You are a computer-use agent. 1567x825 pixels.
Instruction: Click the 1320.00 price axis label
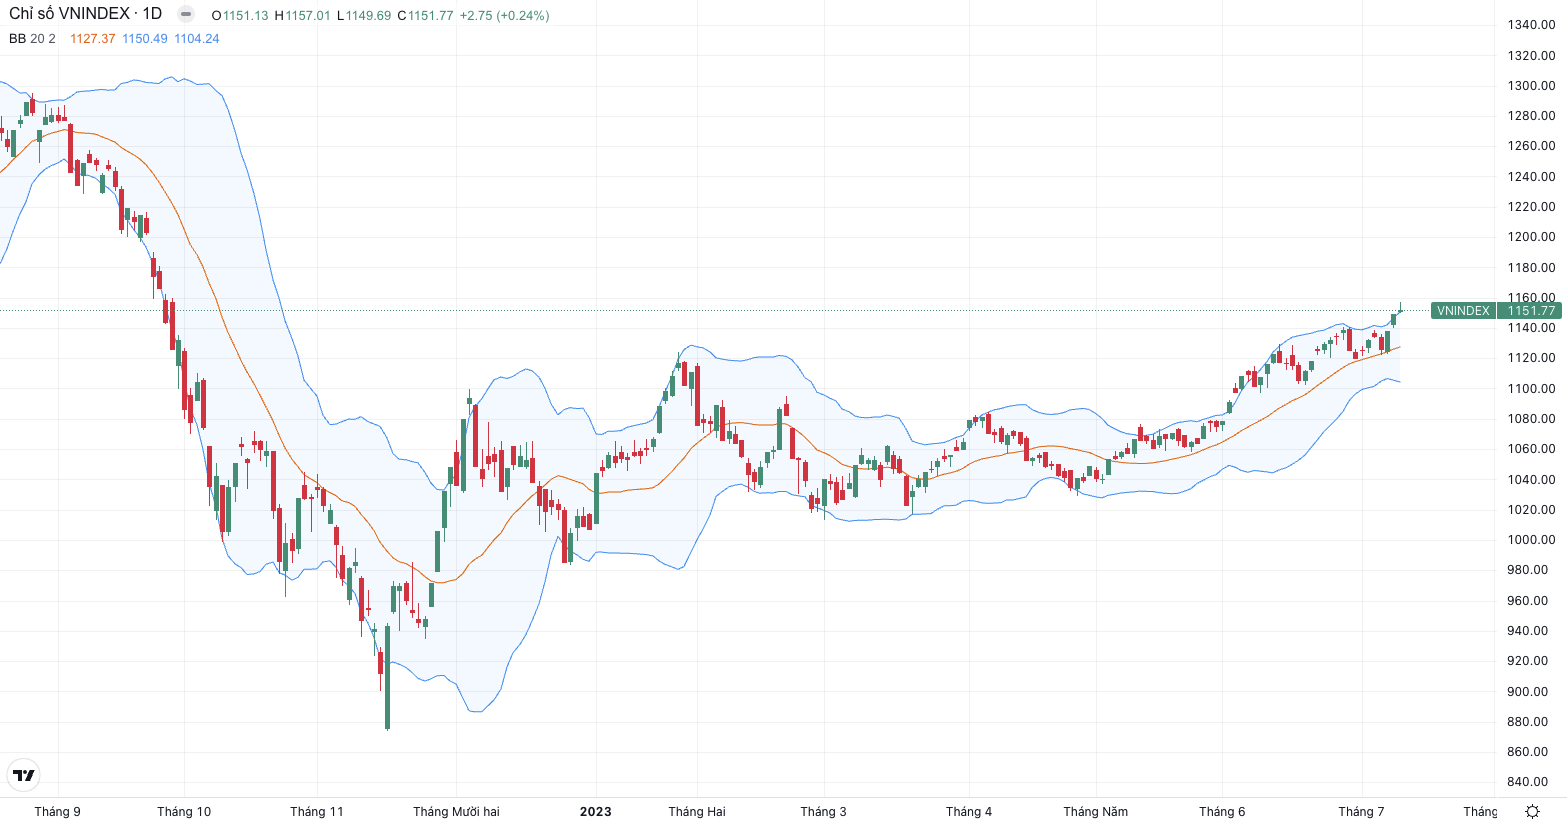(x=1531, y=55)
